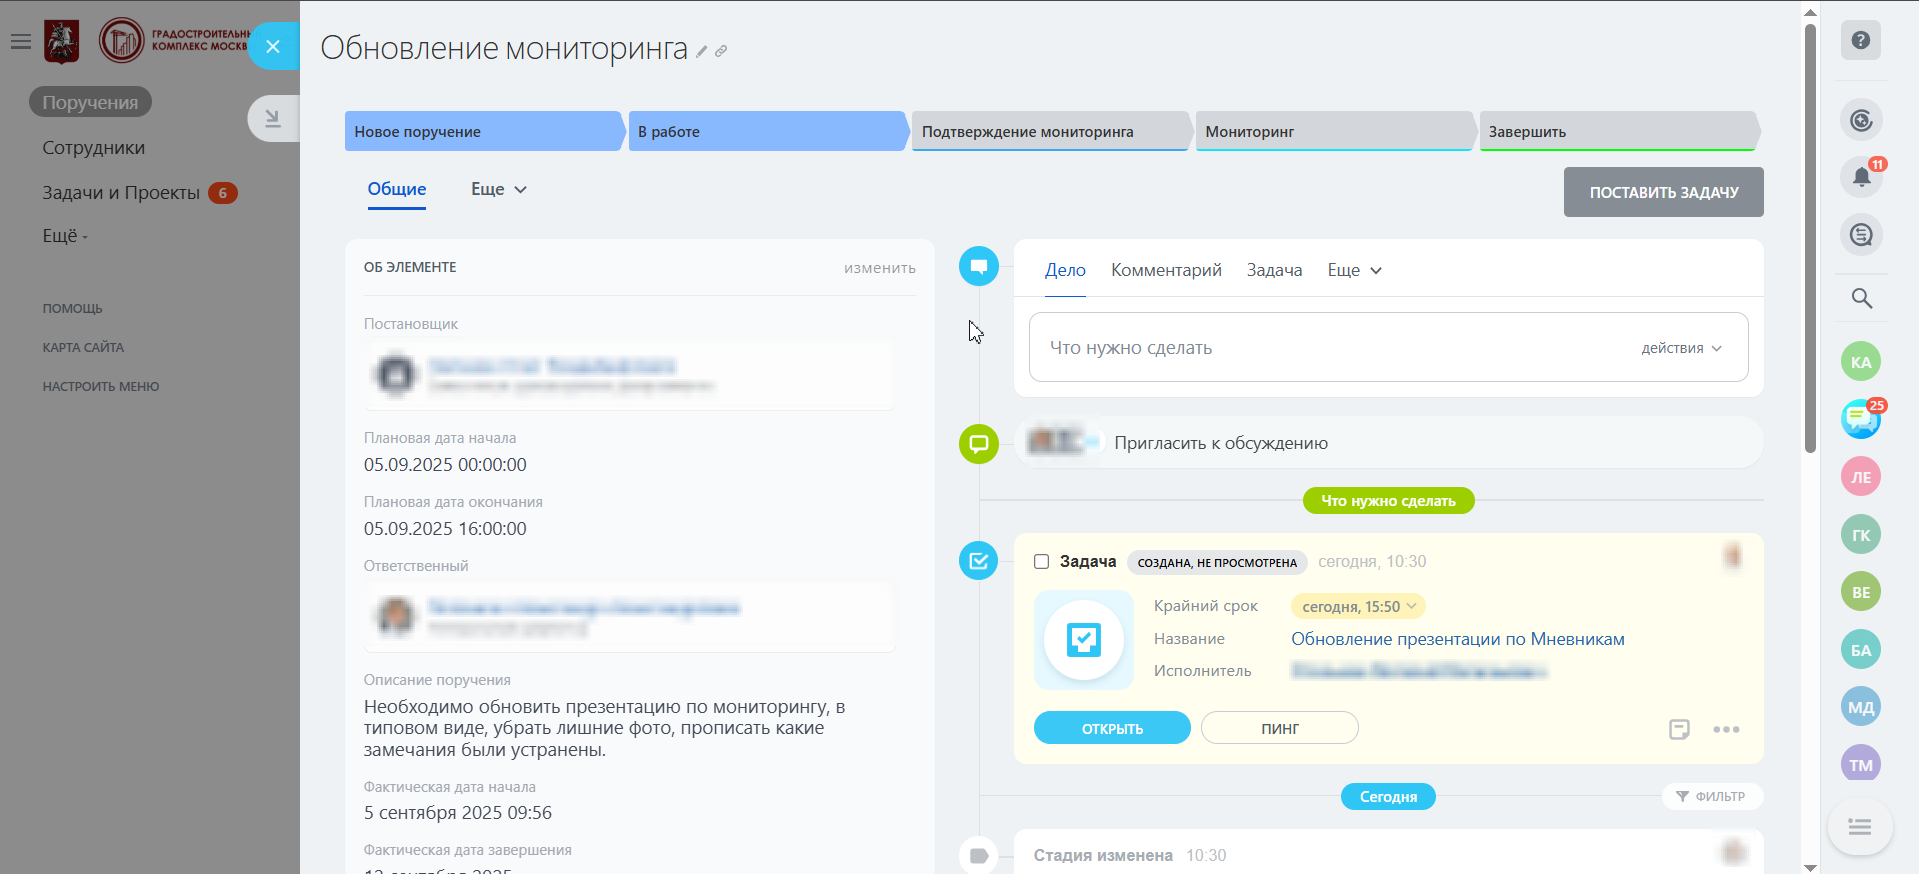Click planned start date 05.09.2025 00:00:00
Viewport: 1919px width, 874px height.
tap(445, 465)
